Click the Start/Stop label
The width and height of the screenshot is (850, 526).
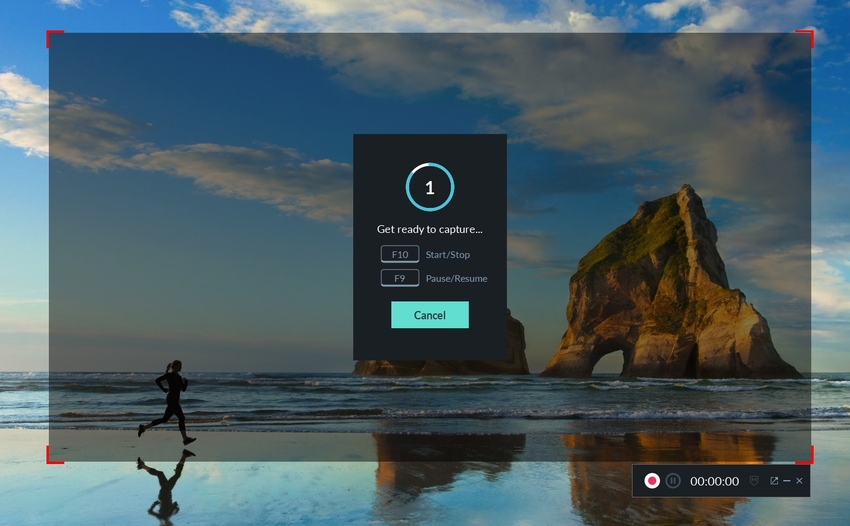pyautogui.click(x=448, y=254)
